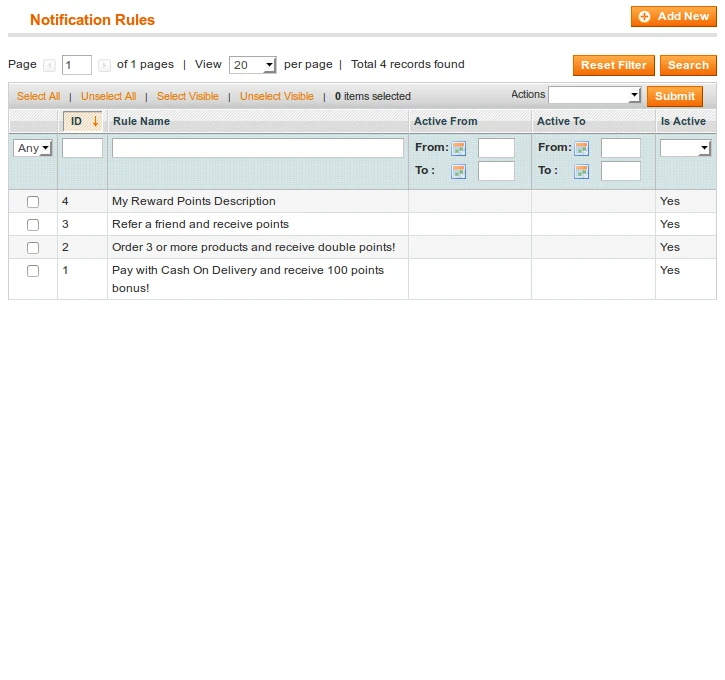Open the 'Any' selection filter dropdown
The image size is (725, 680).
pos(32,148)
